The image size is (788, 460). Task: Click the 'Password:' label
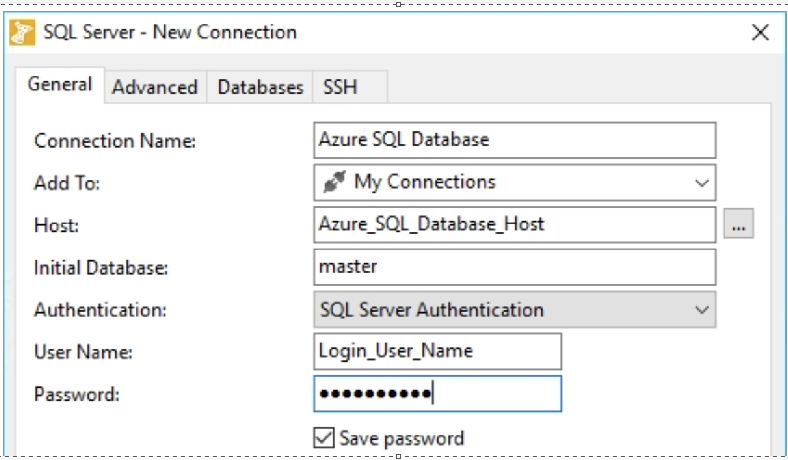coord(77,395)
